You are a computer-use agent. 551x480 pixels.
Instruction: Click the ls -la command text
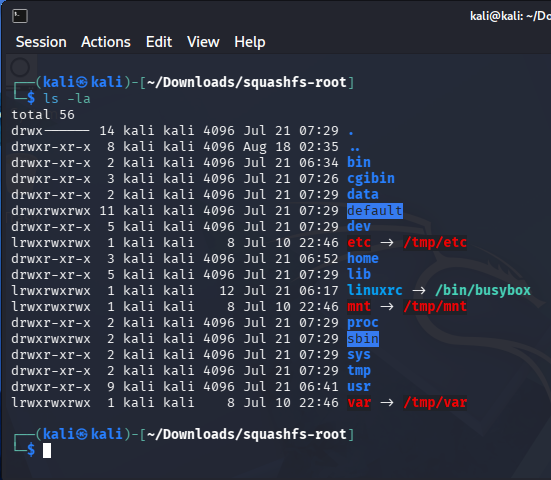66,99
